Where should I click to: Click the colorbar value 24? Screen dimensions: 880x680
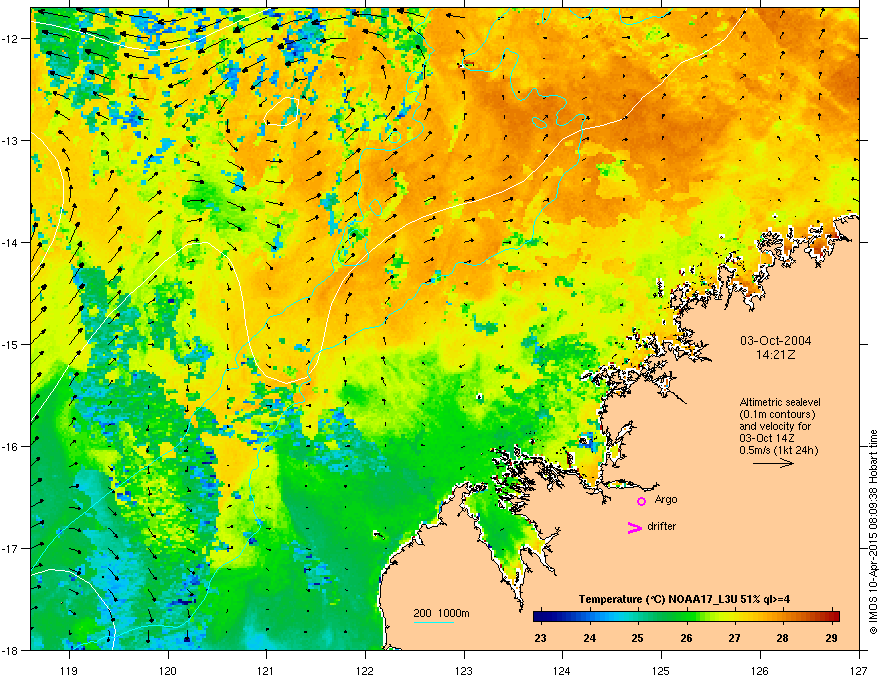click(x=589, y=638)
